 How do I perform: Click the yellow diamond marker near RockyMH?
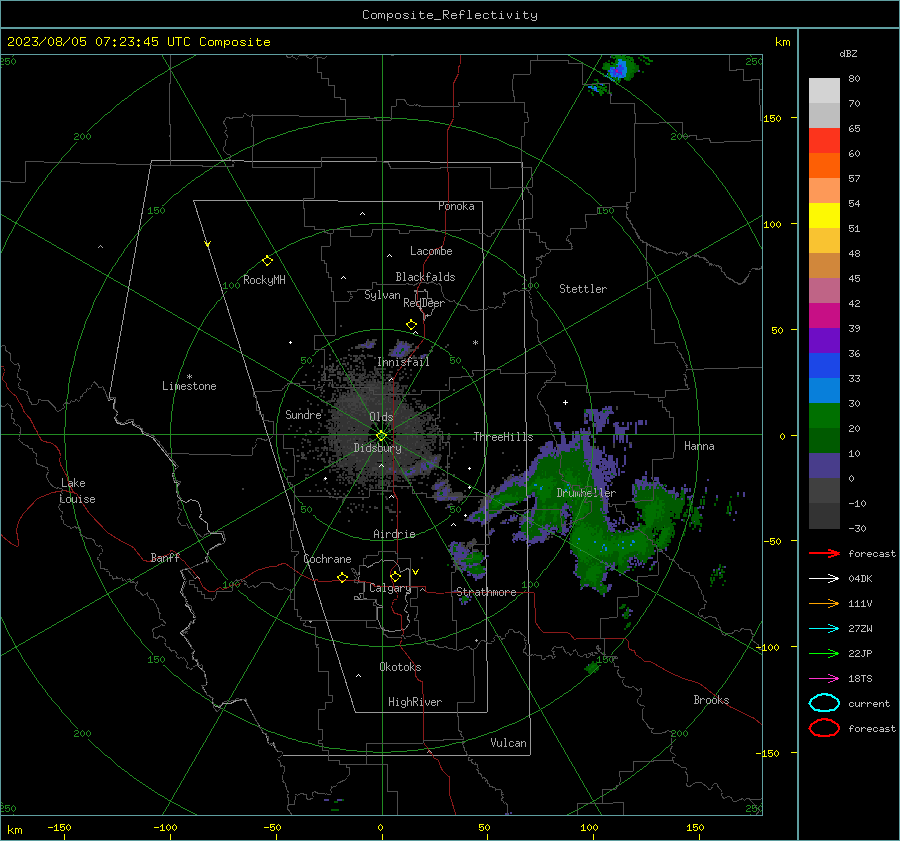[x=267, y=261]
